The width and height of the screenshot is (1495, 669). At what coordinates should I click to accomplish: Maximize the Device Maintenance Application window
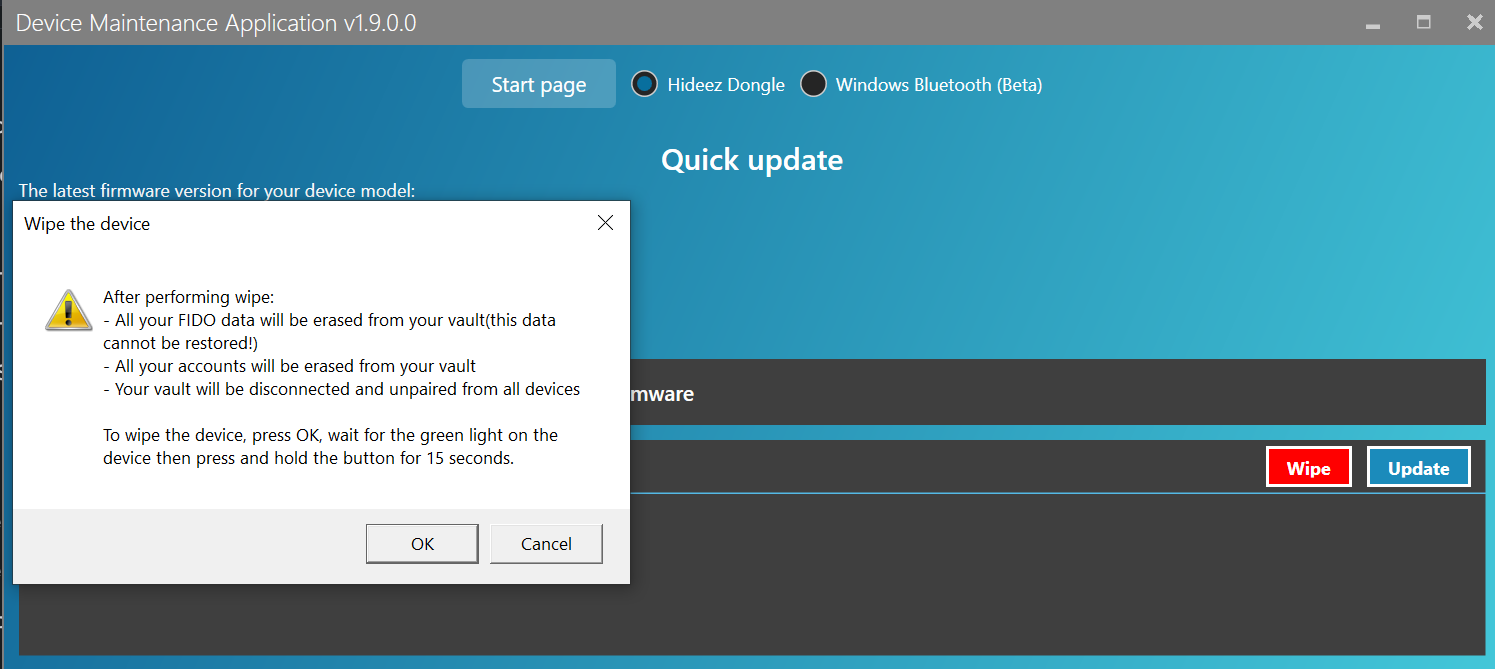pos(1423,22)
